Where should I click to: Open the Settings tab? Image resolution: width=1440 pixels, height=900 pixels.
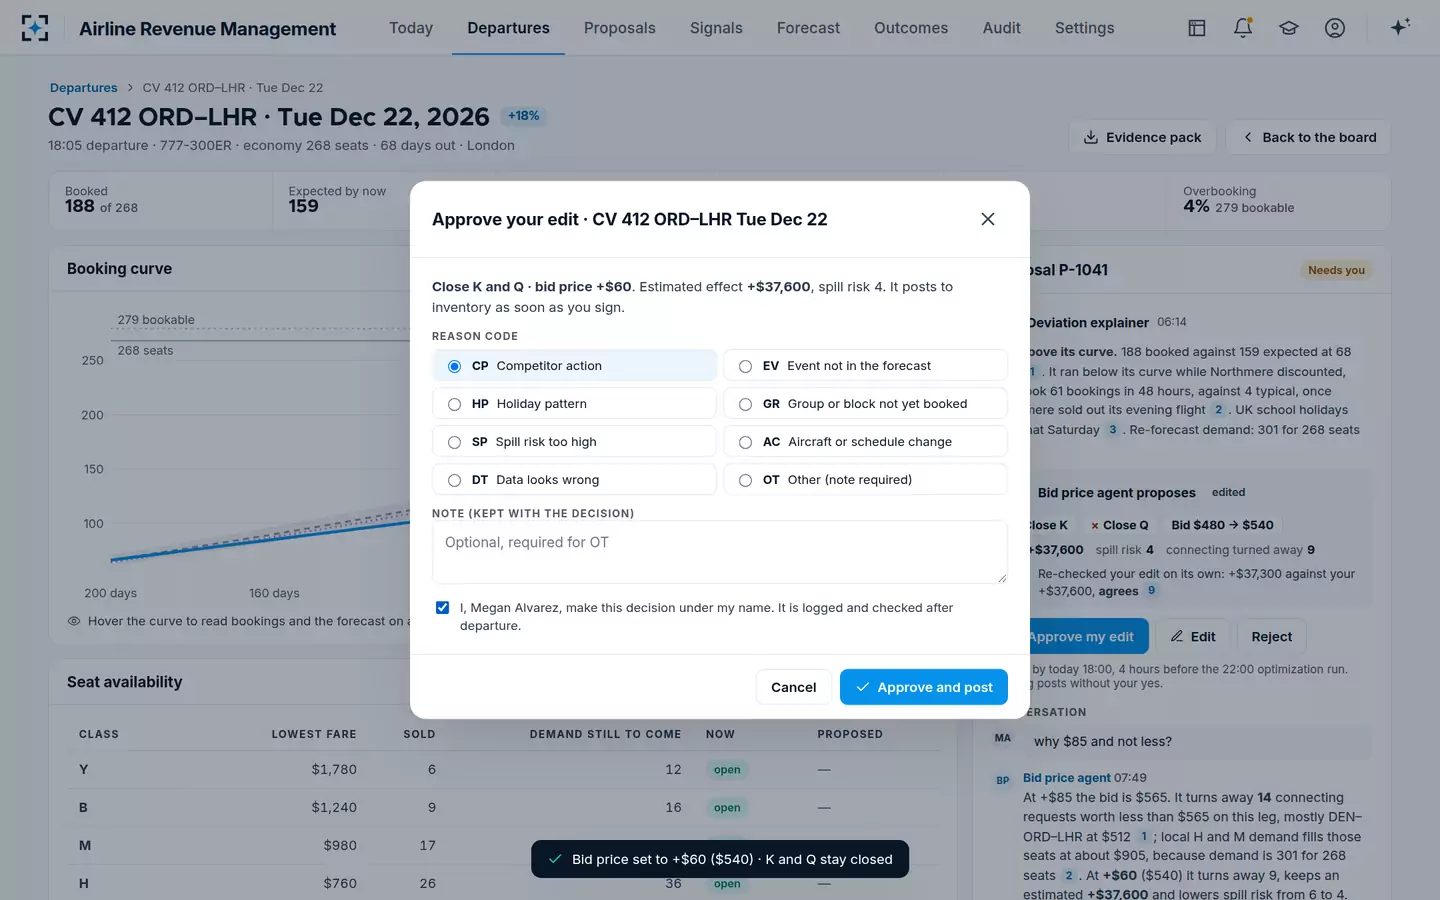pyautogui.click(x=1085, y=28)
